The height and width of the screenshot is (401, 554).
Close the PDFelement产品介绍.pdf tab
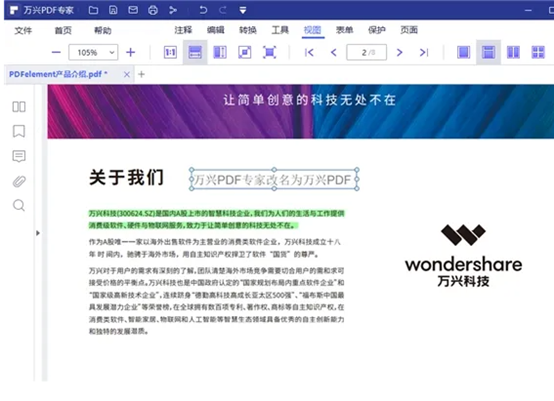(127, 75)
